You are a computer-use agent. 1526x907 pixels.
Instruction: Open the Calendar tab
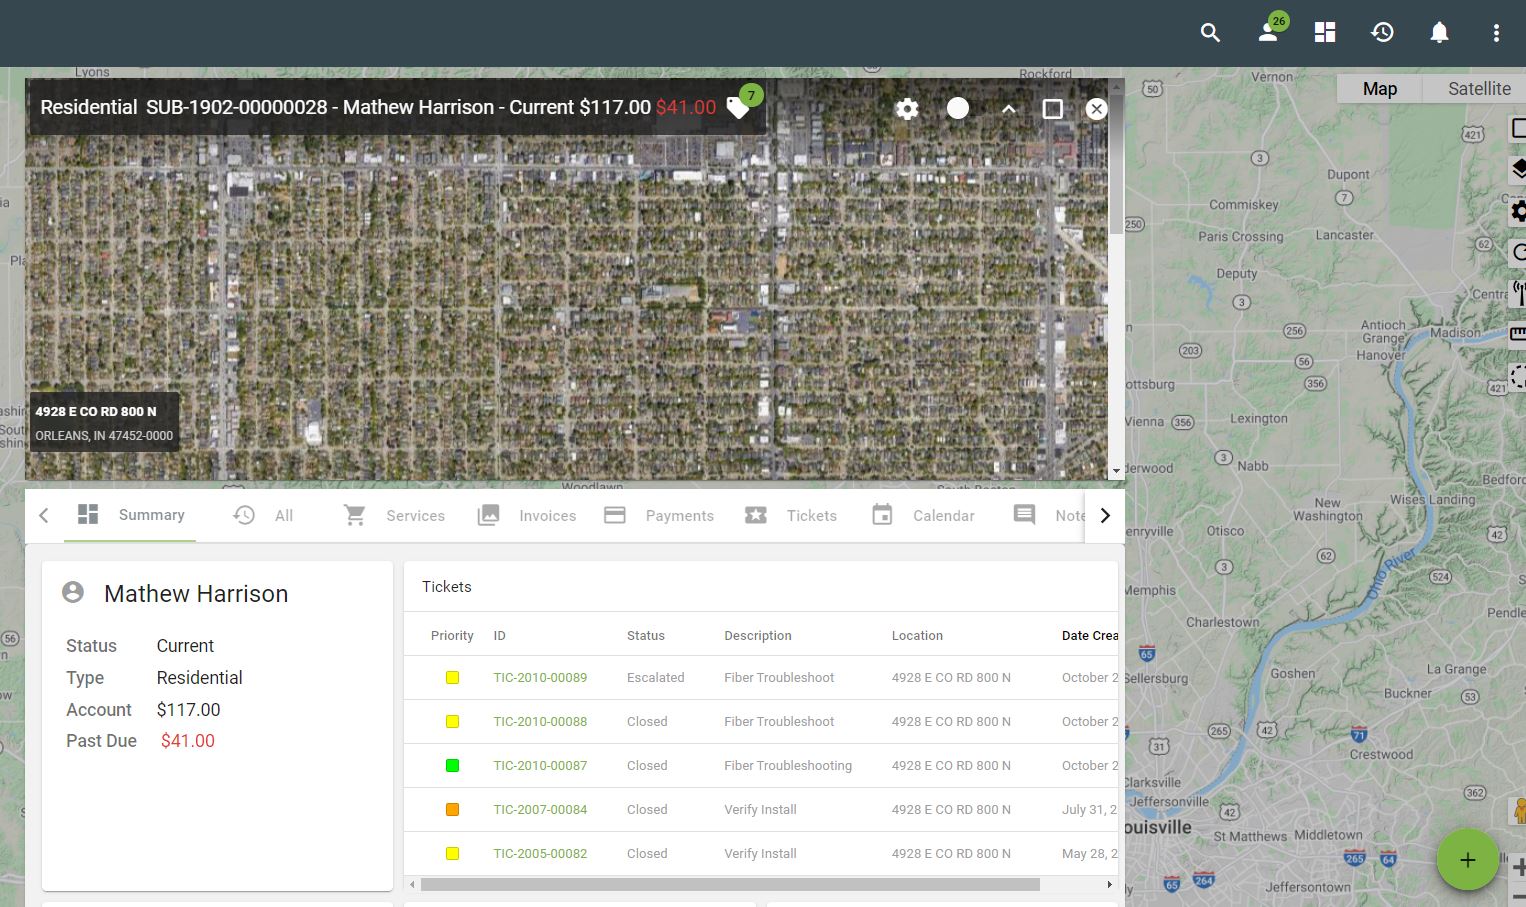click(923, 516)
